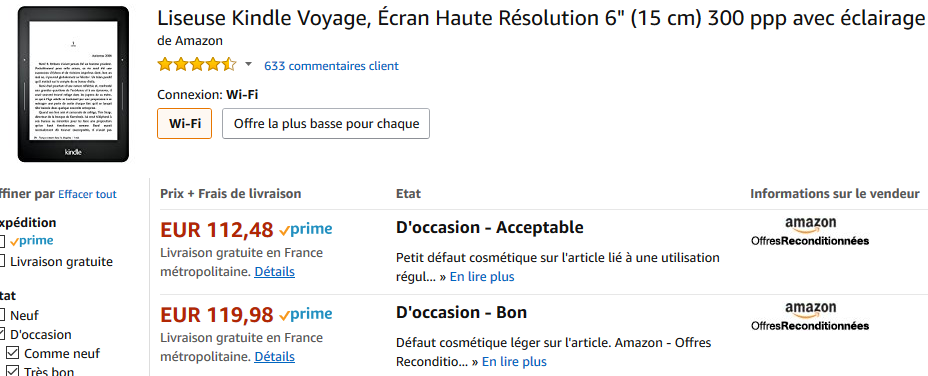The image size is (928, 376).
Task: Click the Kindle Voyage product thumbnail
Action: [73, 84]
